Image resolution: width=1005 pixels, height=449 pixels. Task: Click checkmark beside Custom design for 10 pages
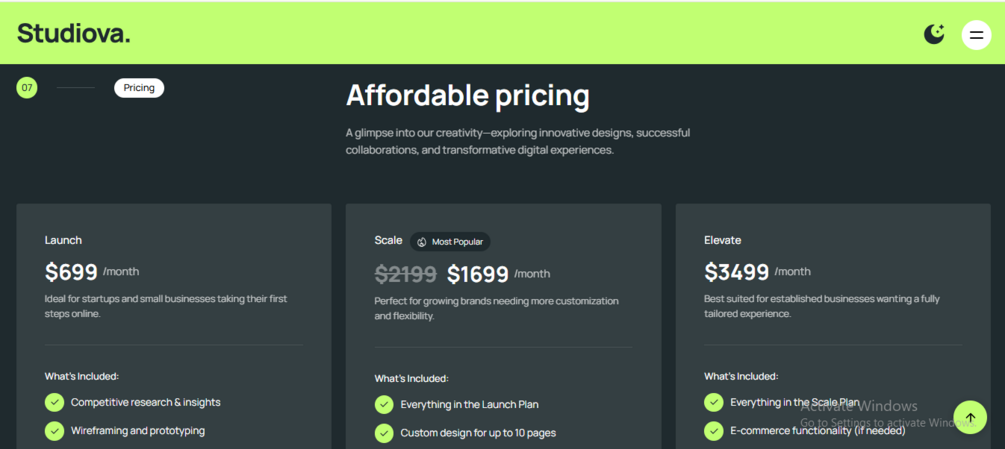pos(384,433)
